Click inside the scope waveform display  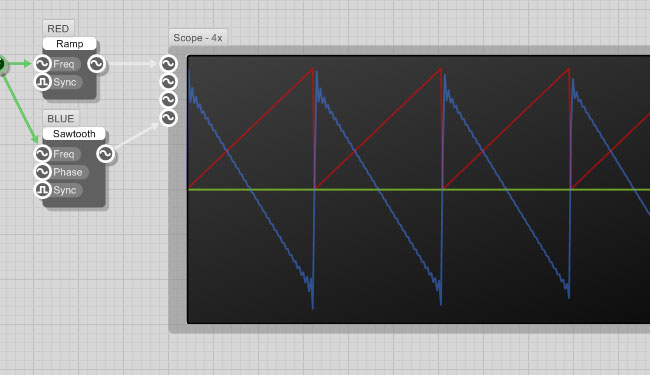(x=419, y=189)
